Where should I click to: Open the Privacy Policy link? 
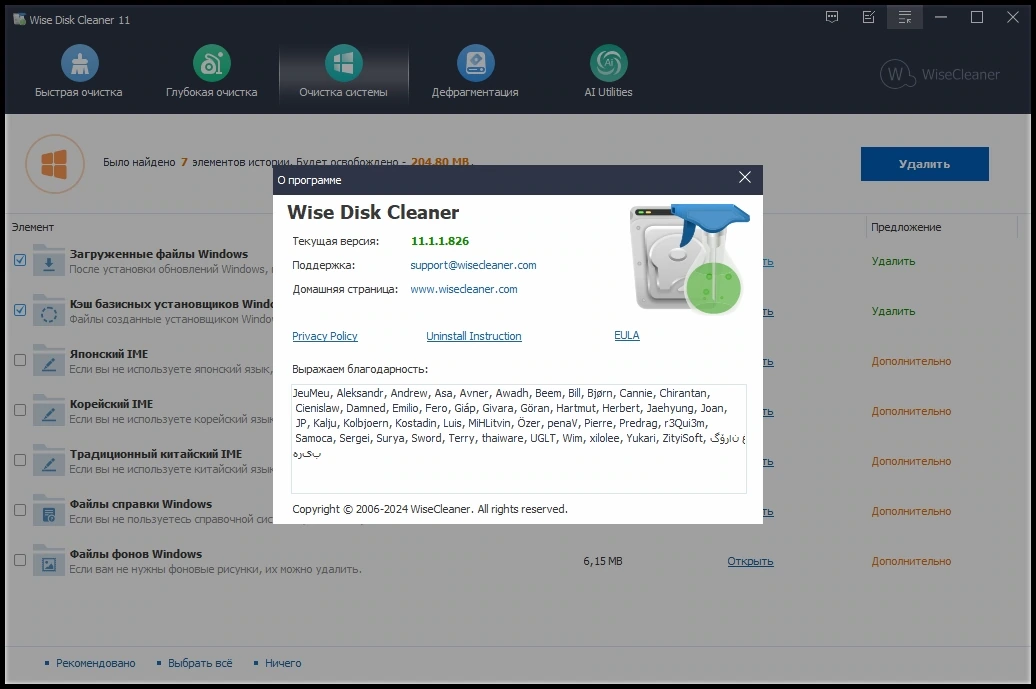coord(324,336)
